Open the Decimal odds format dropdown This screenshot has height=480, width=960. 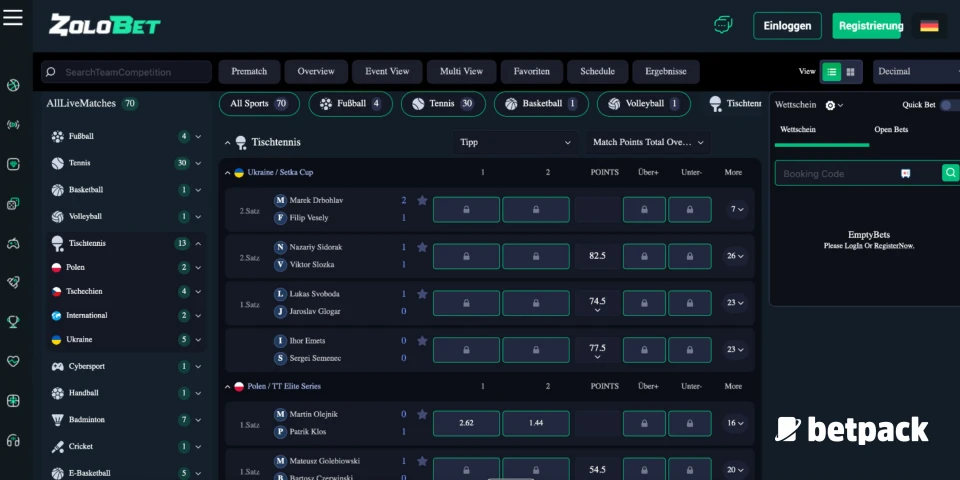pos(915,72)
